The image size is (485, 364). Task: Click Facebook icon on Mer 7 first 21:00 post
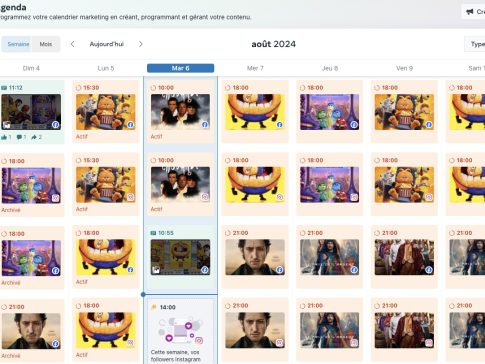[x=280, y=270]
